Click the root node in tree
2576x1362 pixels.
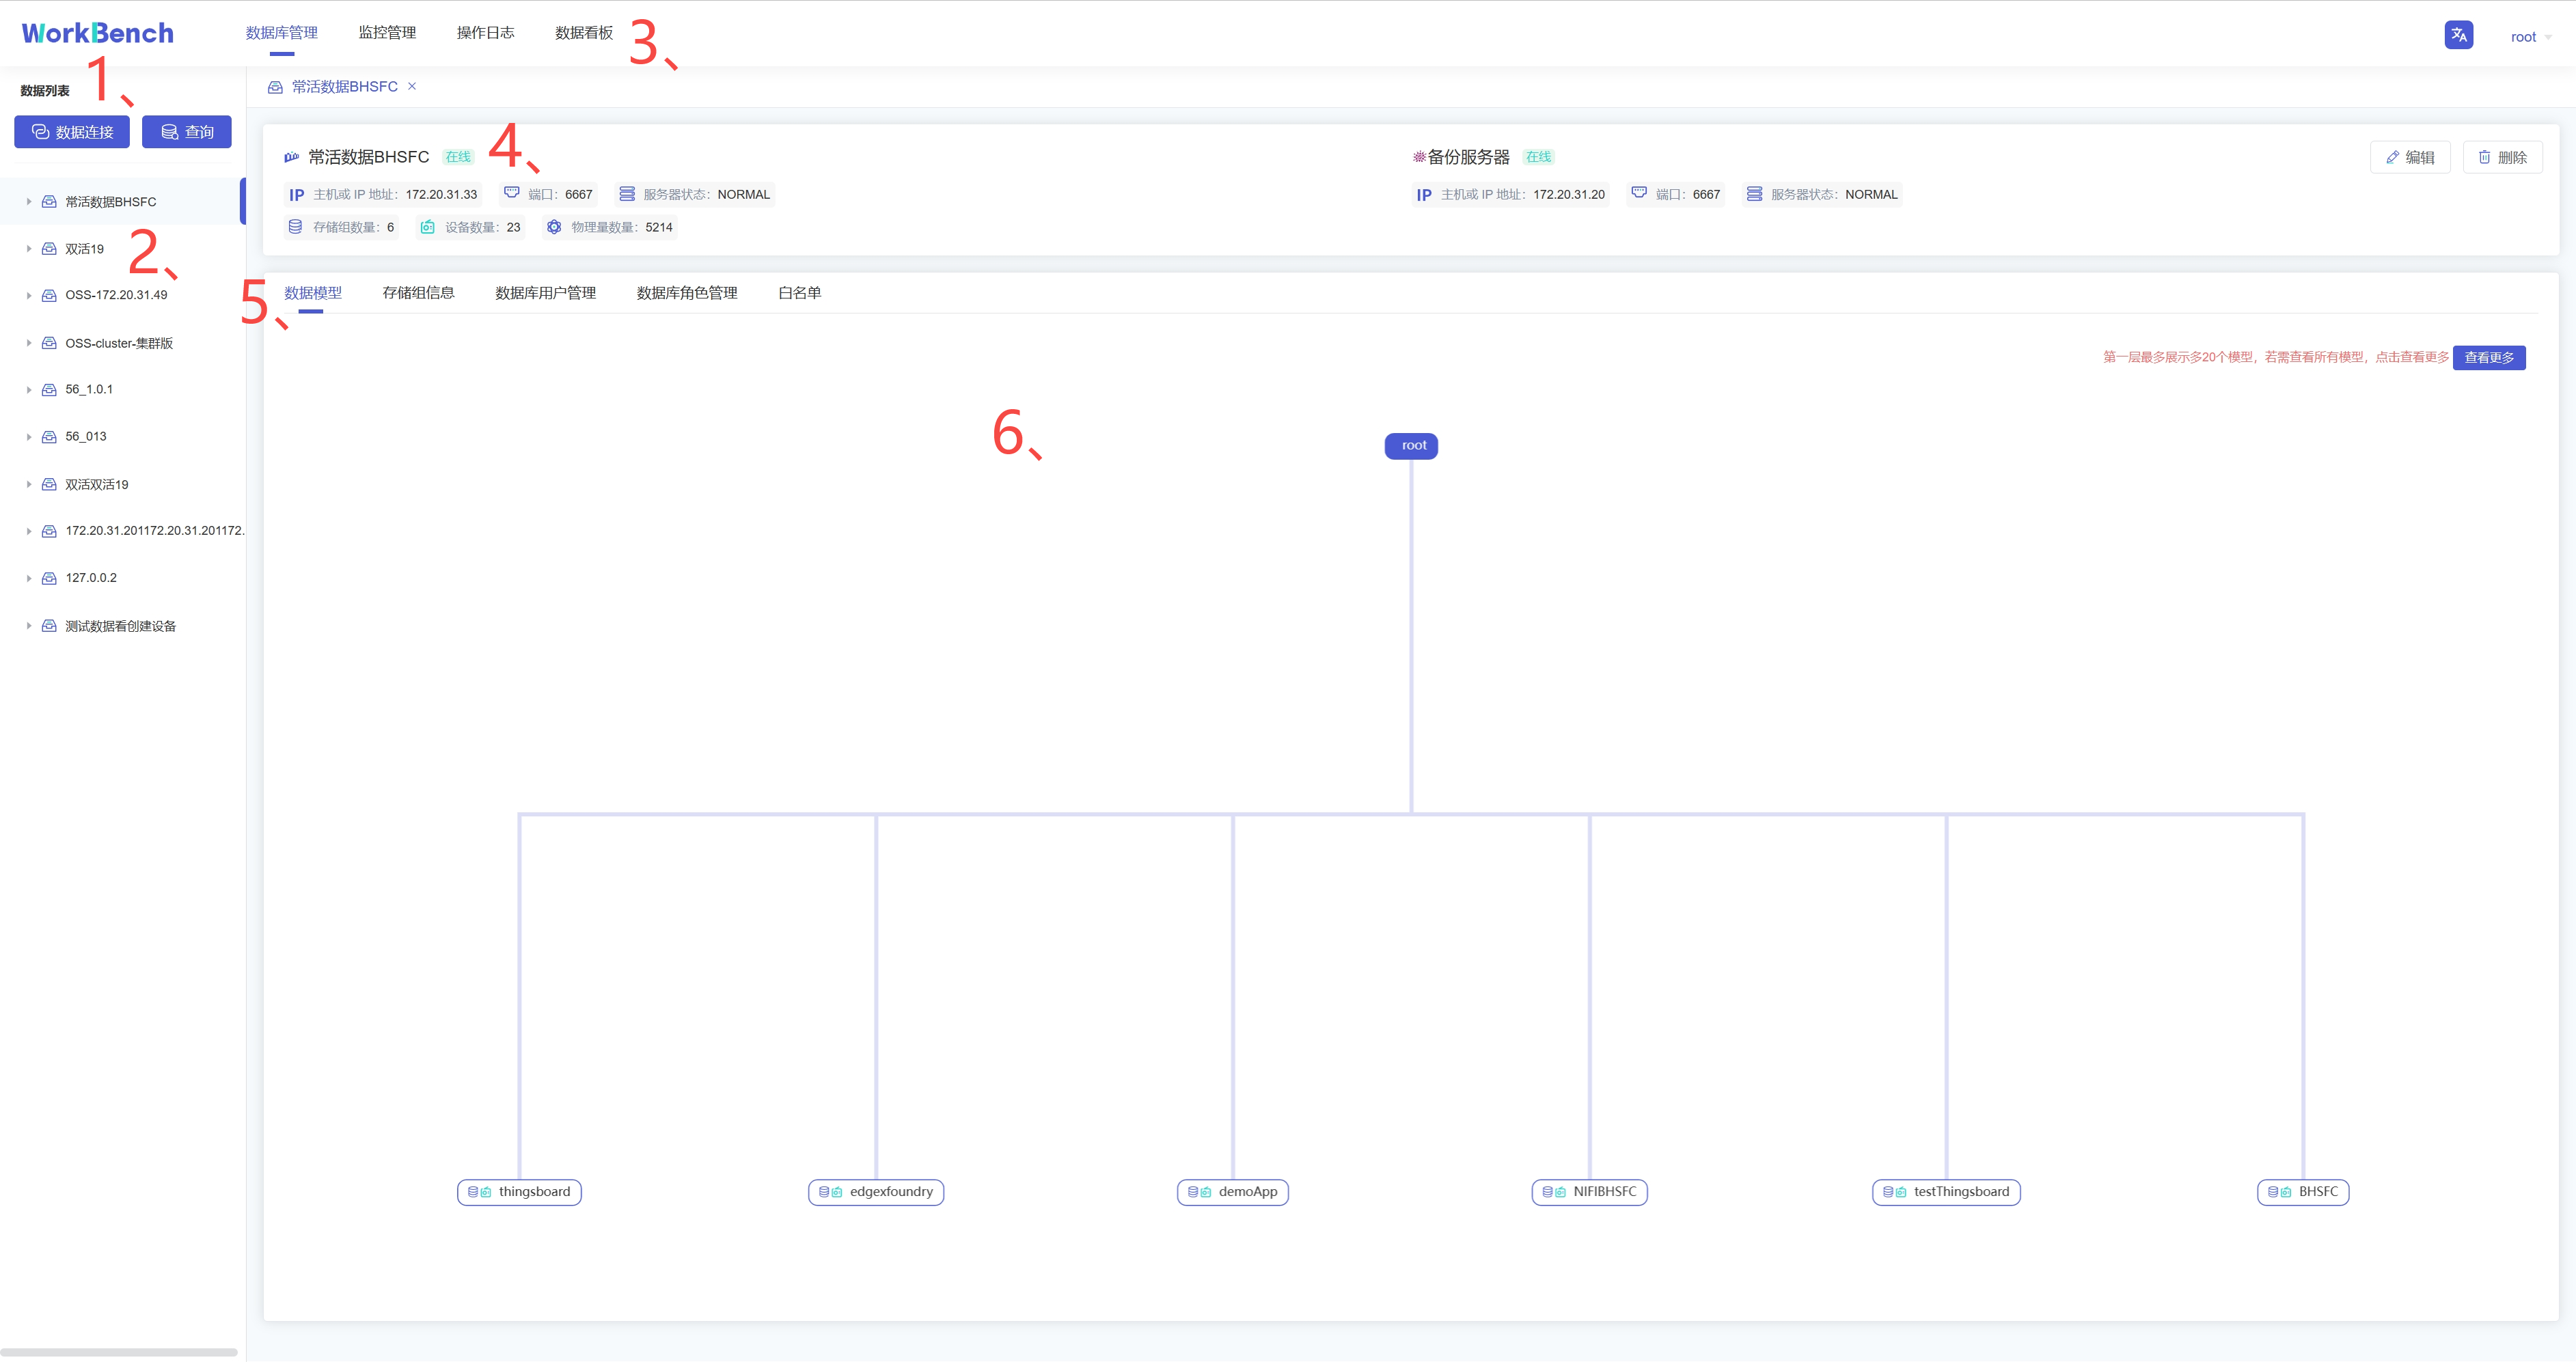[x=1411, y=446]
